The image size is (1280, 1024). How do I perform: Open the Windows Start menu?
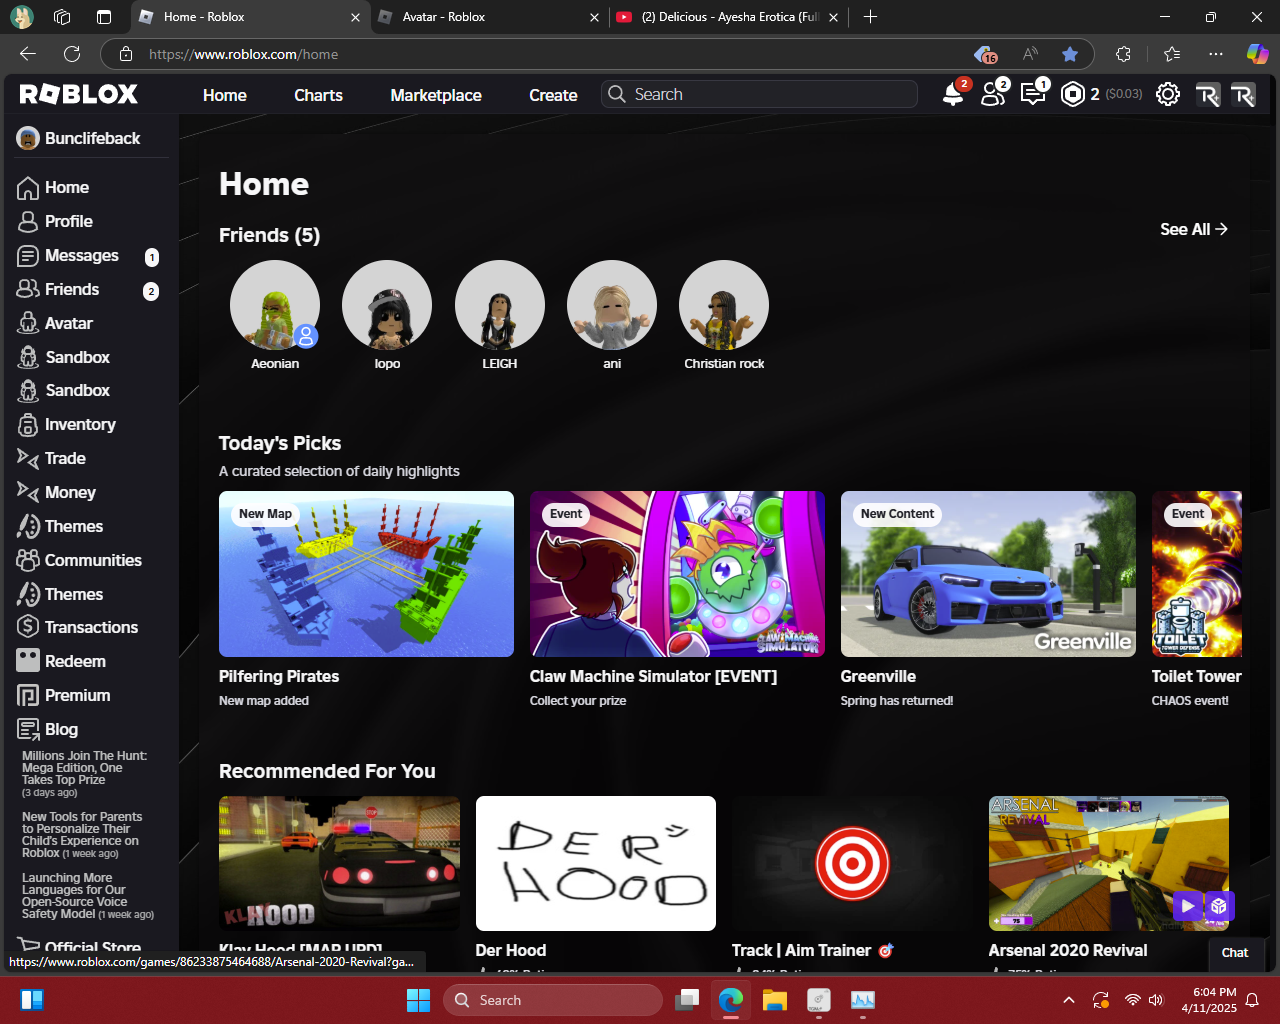point(418,1000)
